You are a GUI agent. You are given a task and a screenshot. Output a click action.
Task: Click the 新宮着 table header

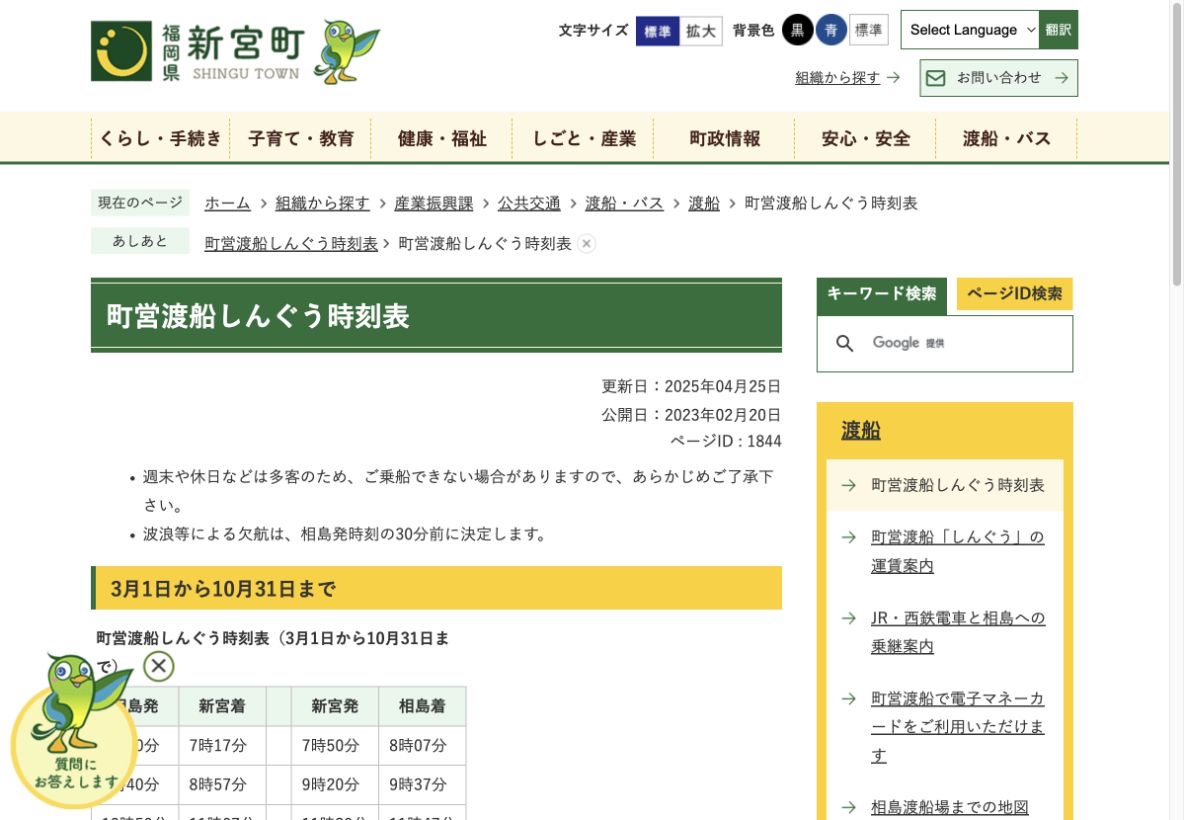coord(222,706)
